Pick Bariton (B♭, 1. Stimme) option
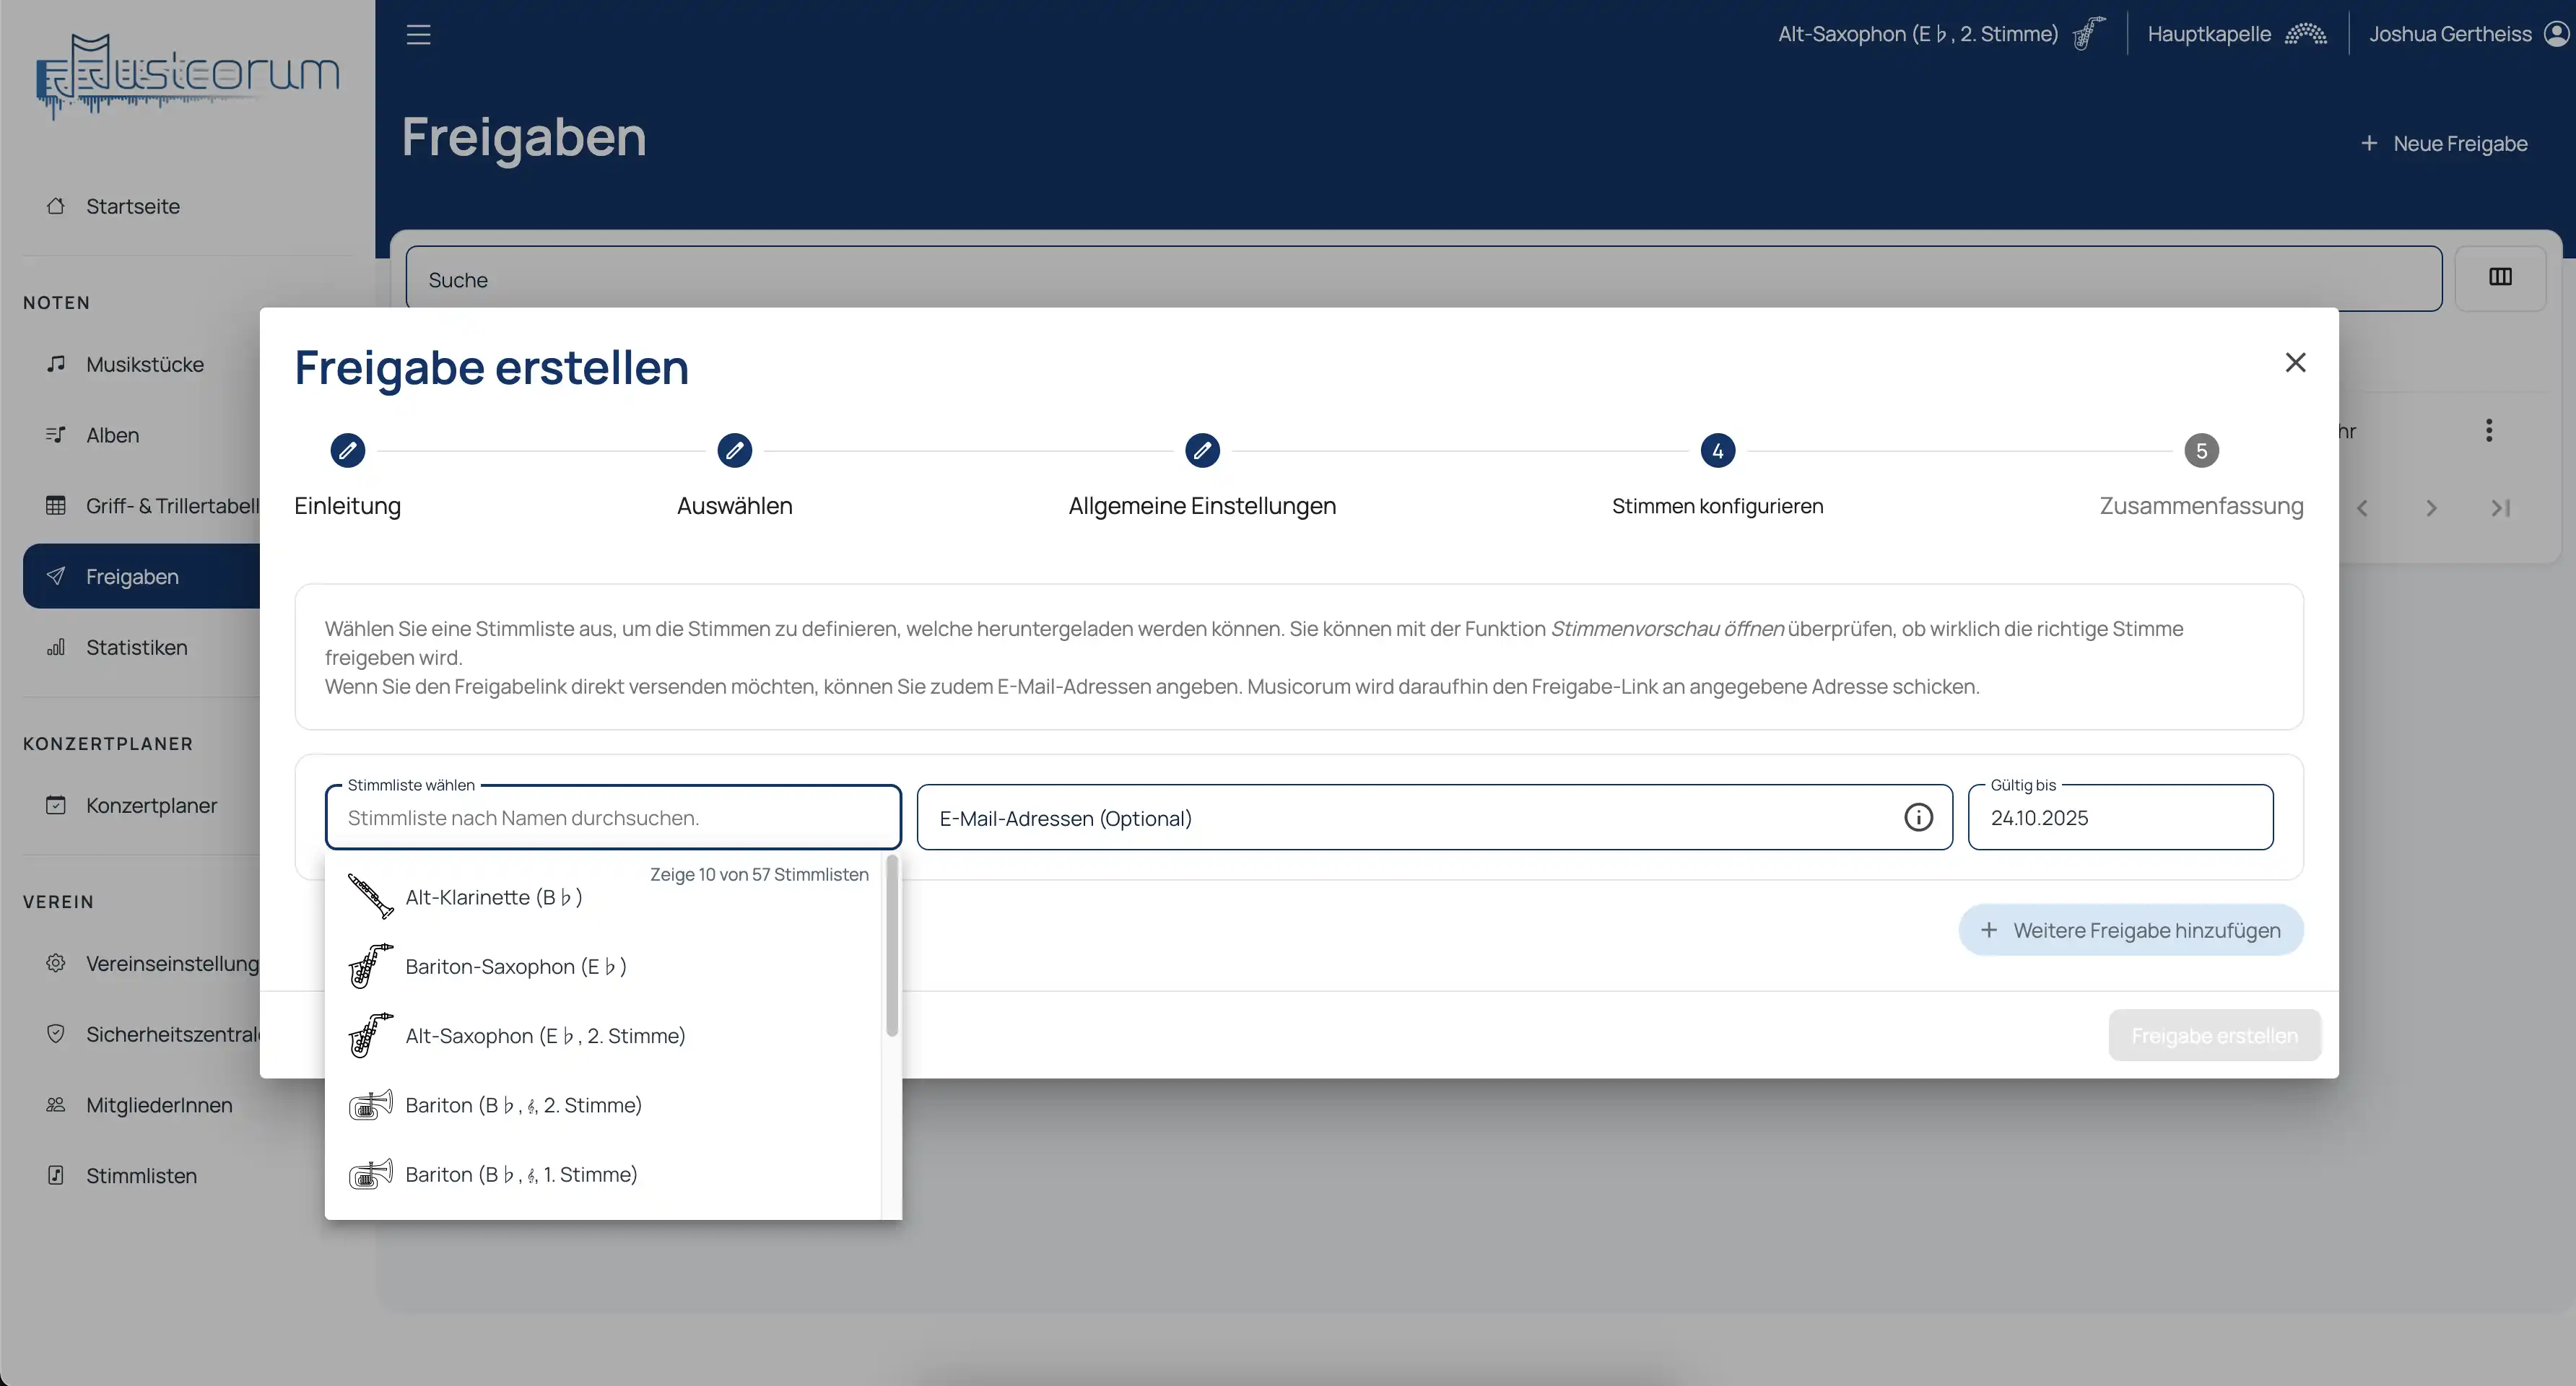2576x1386 pixels. [x=521, y=1174]
